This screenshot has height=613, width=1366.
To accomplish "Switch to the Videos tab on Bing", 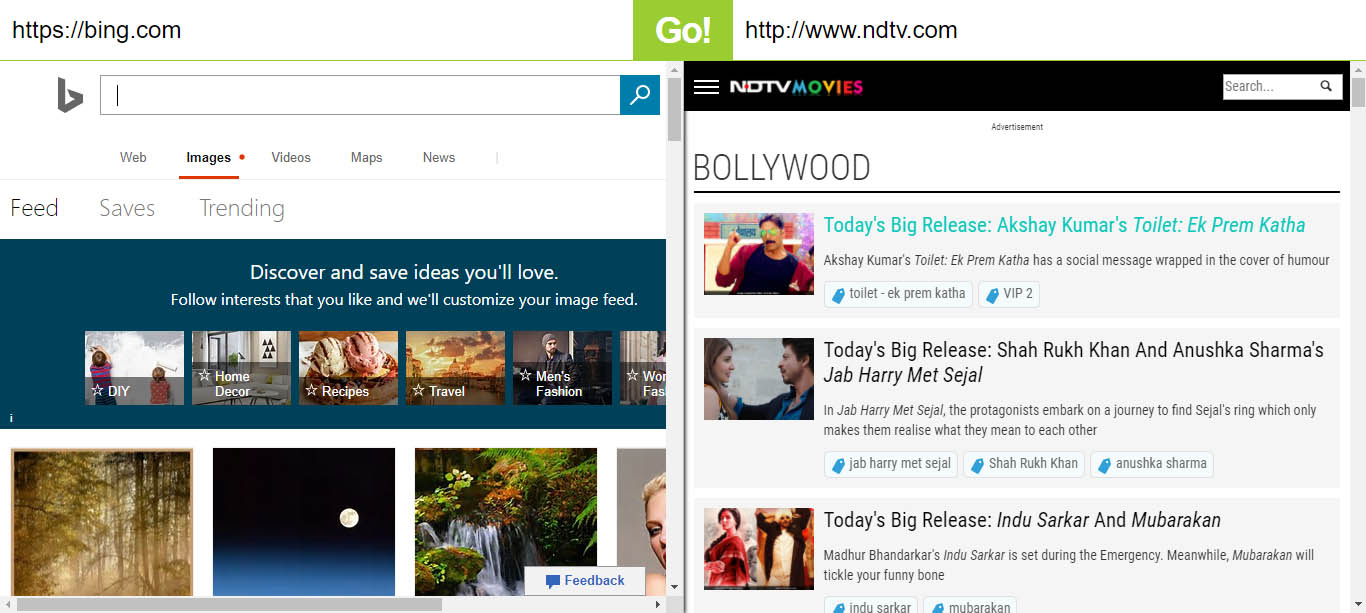I will point(291,157).
